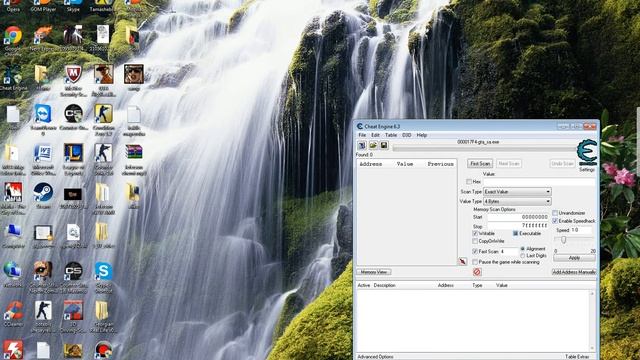Screen dimensions: 640x360
Task: Click the Fast Scan alignment value field
Action: 509,251
